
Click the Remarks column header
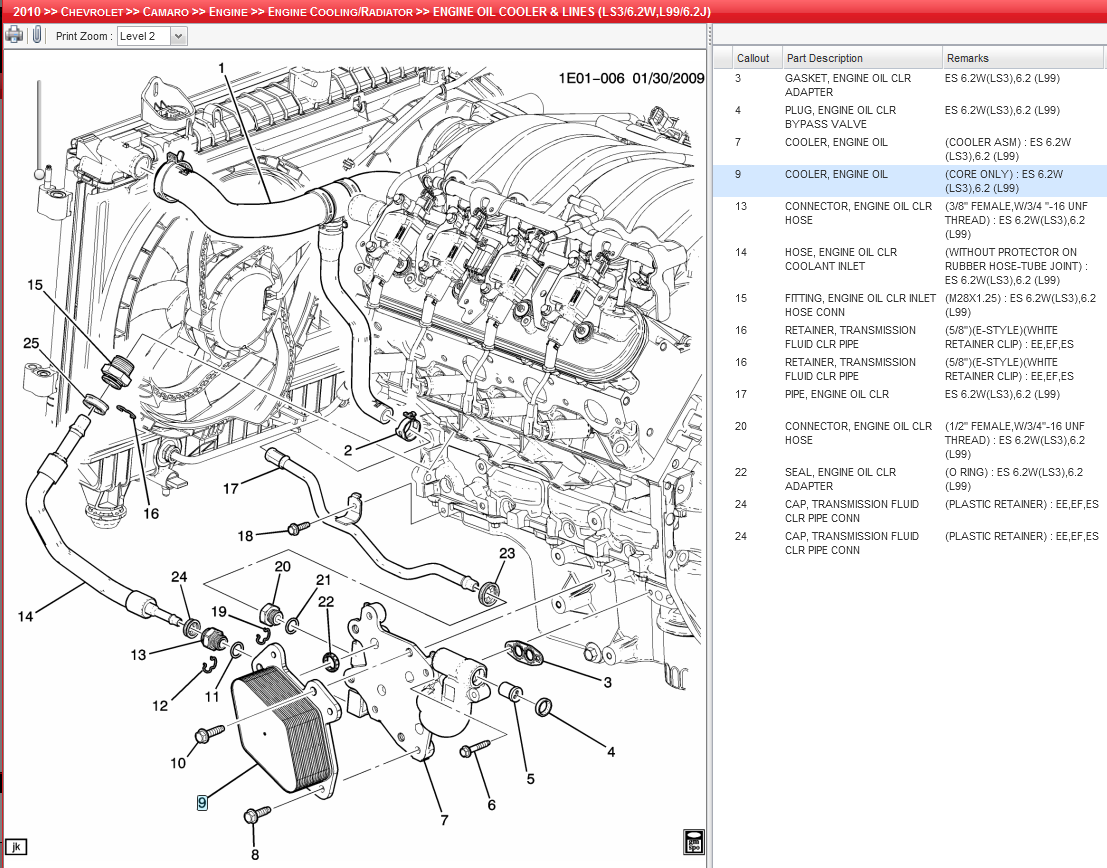968,58
